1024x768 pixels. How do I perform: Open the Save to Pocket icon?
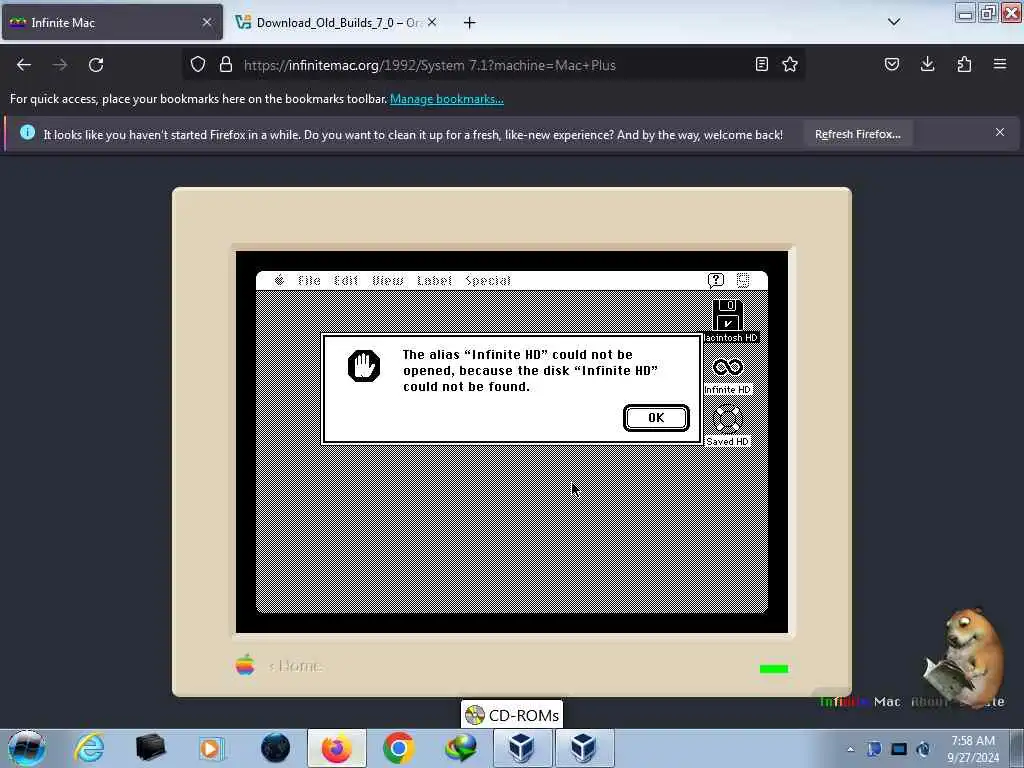892,64
